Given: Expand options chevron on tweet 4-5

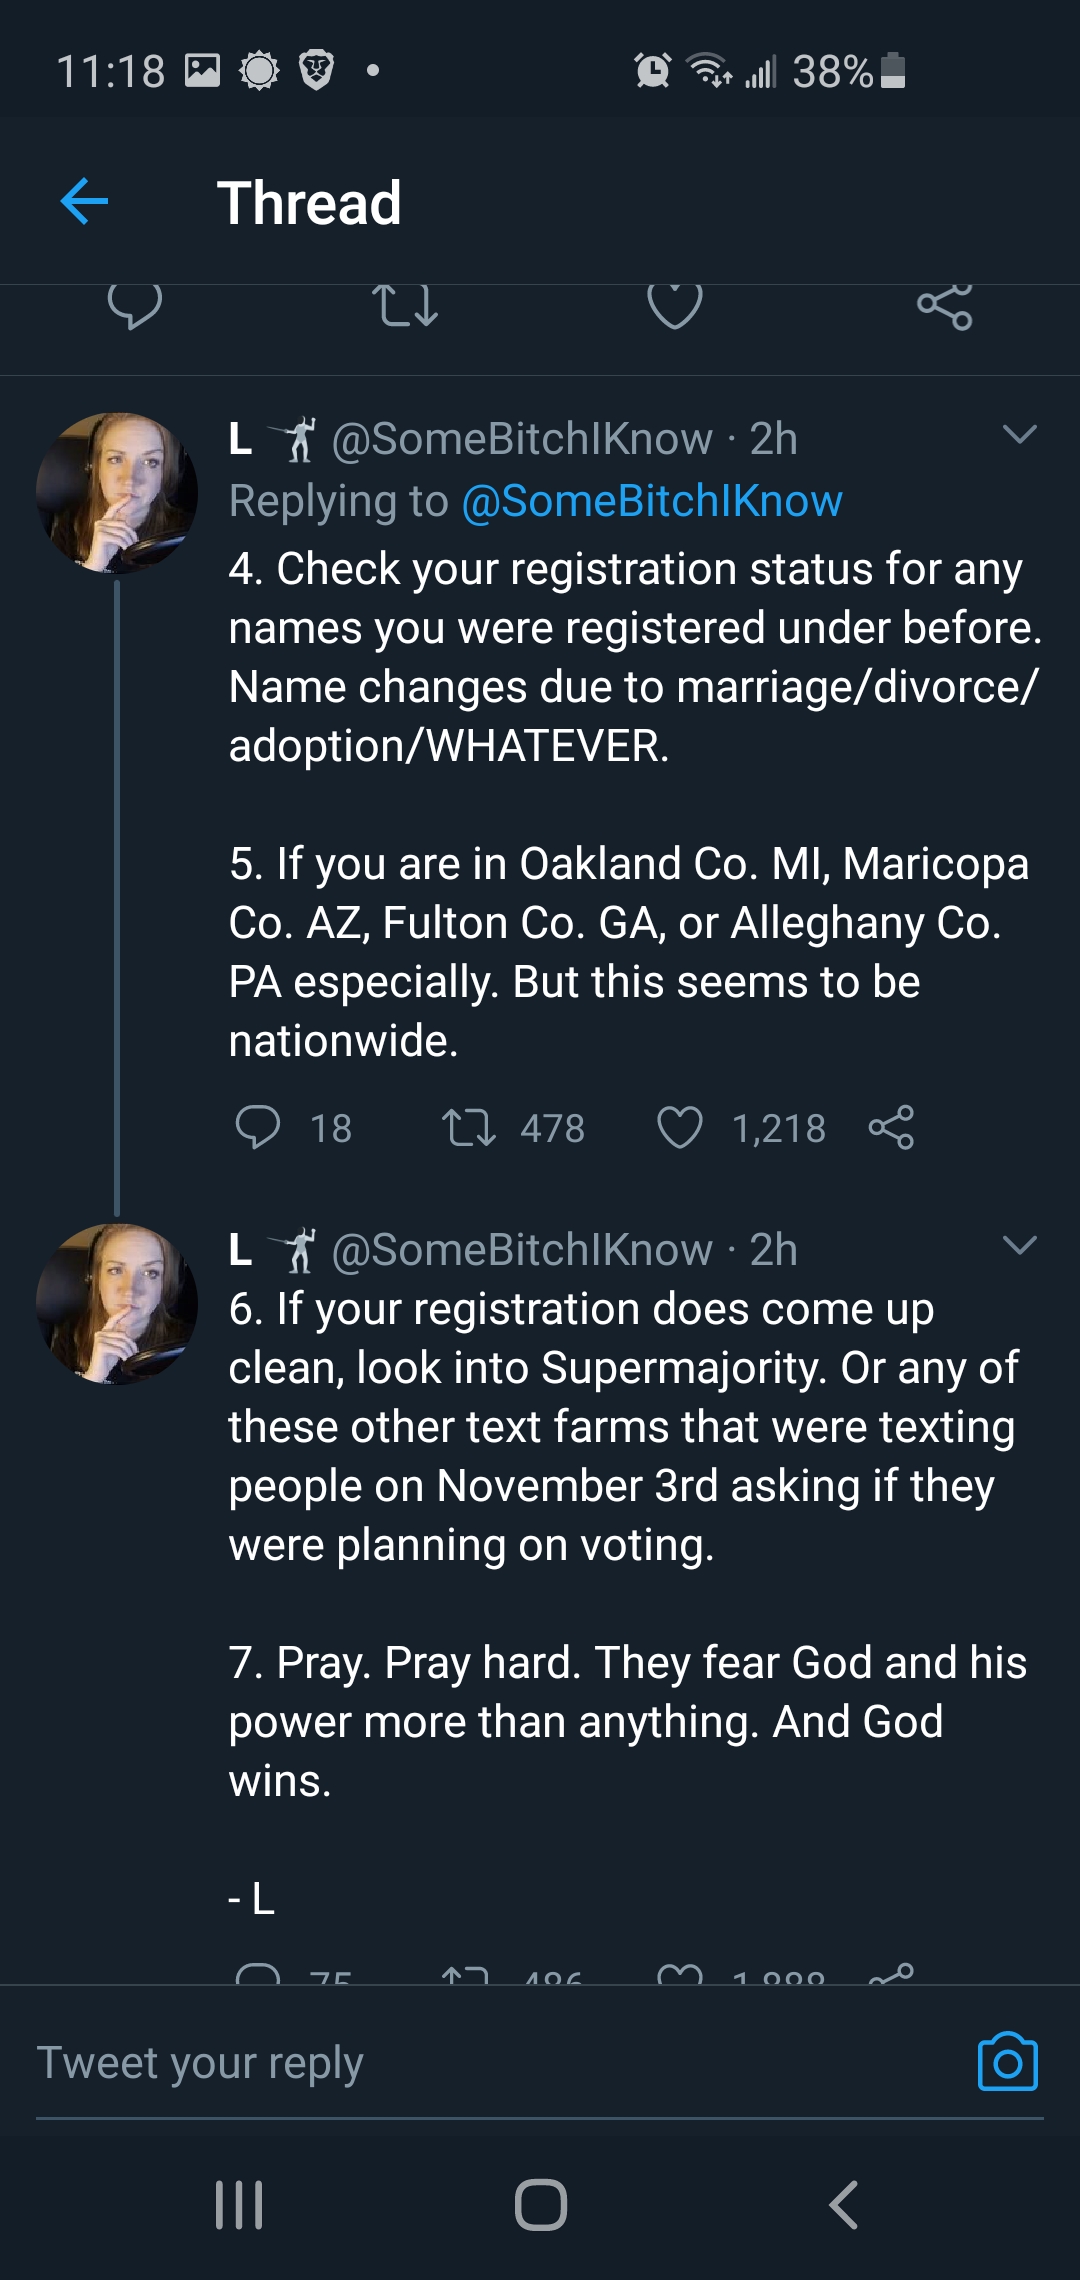Looking at the screenshot, I should (x=1019, y=434).
